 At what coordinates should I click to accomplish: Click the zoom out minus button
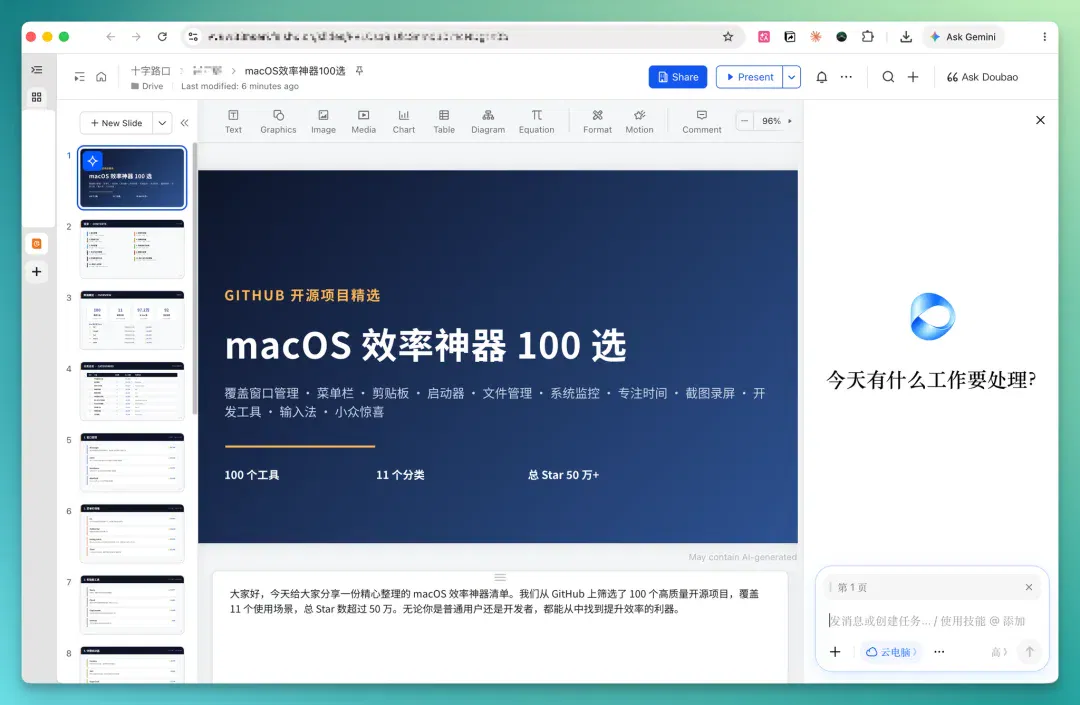(745, 121)
